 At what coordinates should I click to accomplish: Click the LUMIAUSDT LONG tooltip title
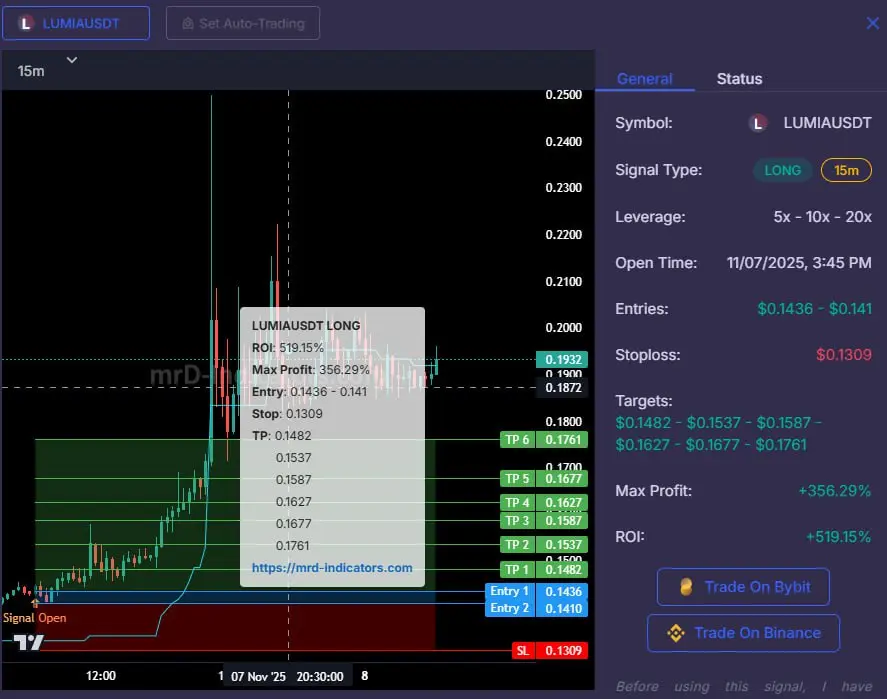coord(306,326)
